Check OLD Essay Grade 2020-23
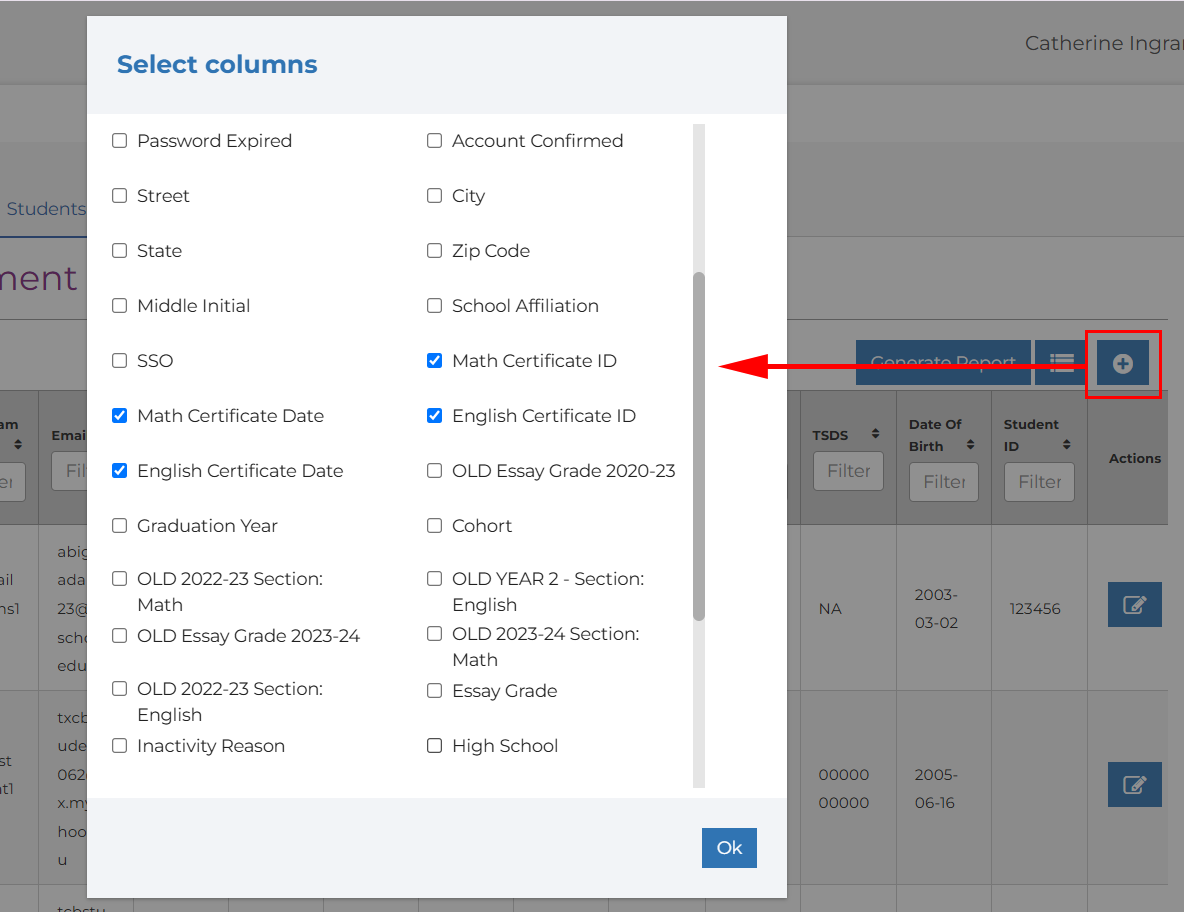The height and width of the screenshot is (912, 1184). 434,470
